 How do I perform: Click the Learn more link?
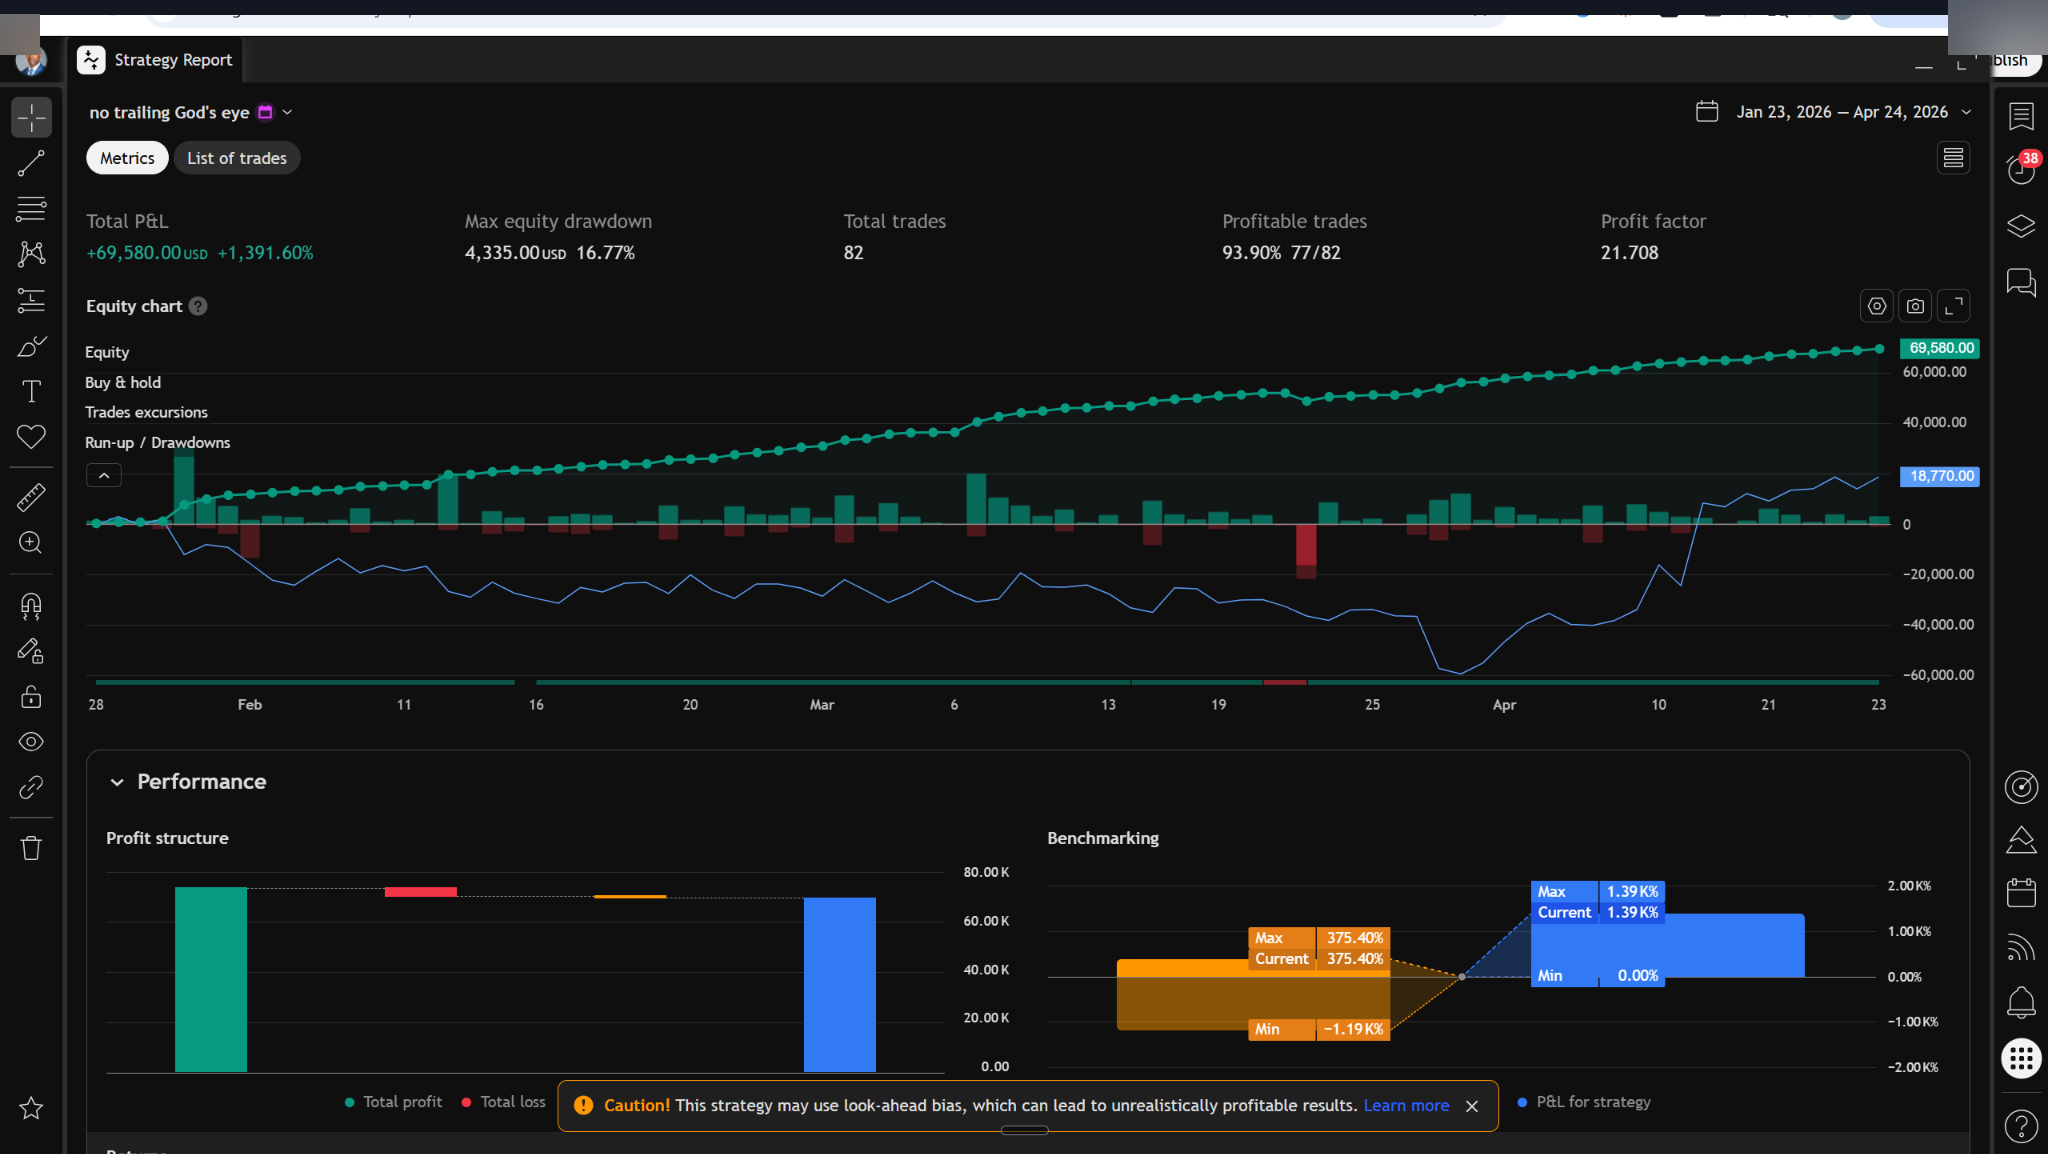click(x=1405, y=1105)
